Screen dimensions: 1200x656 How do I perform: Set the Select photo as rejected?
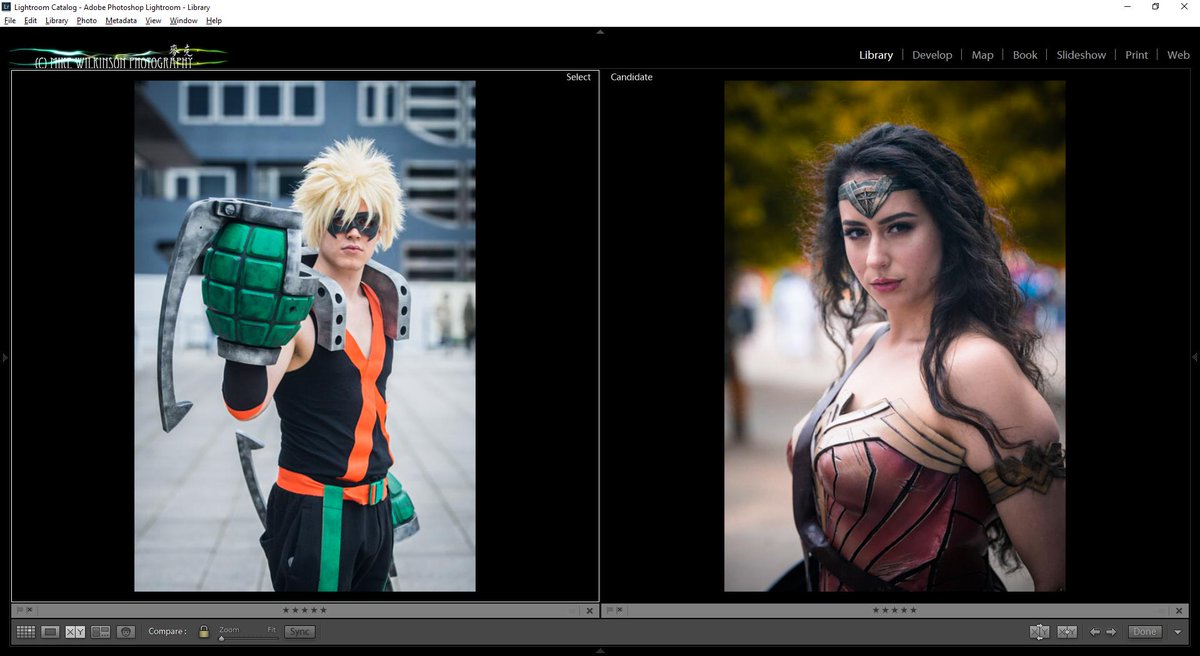29,610
